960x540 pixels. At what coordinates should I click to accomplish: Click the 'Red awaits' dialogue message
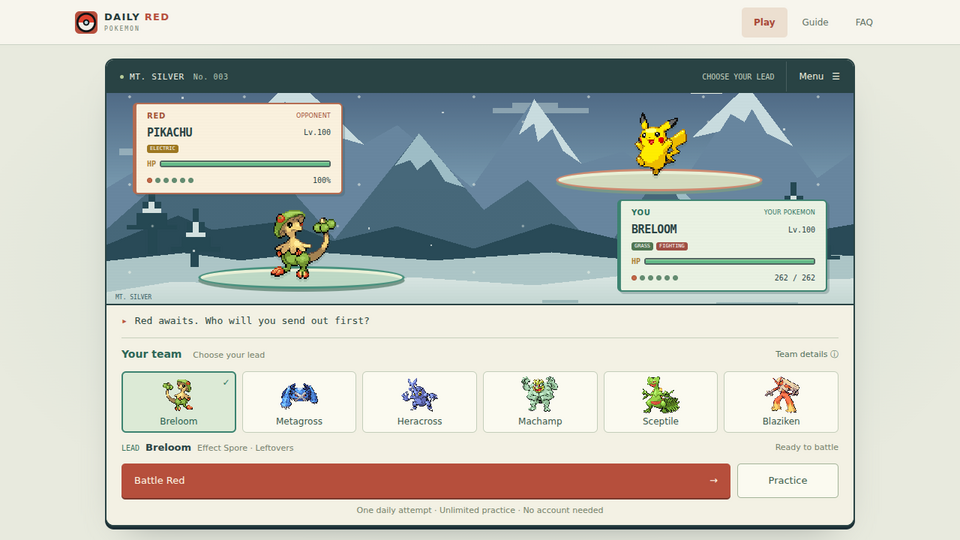[252, 321]
